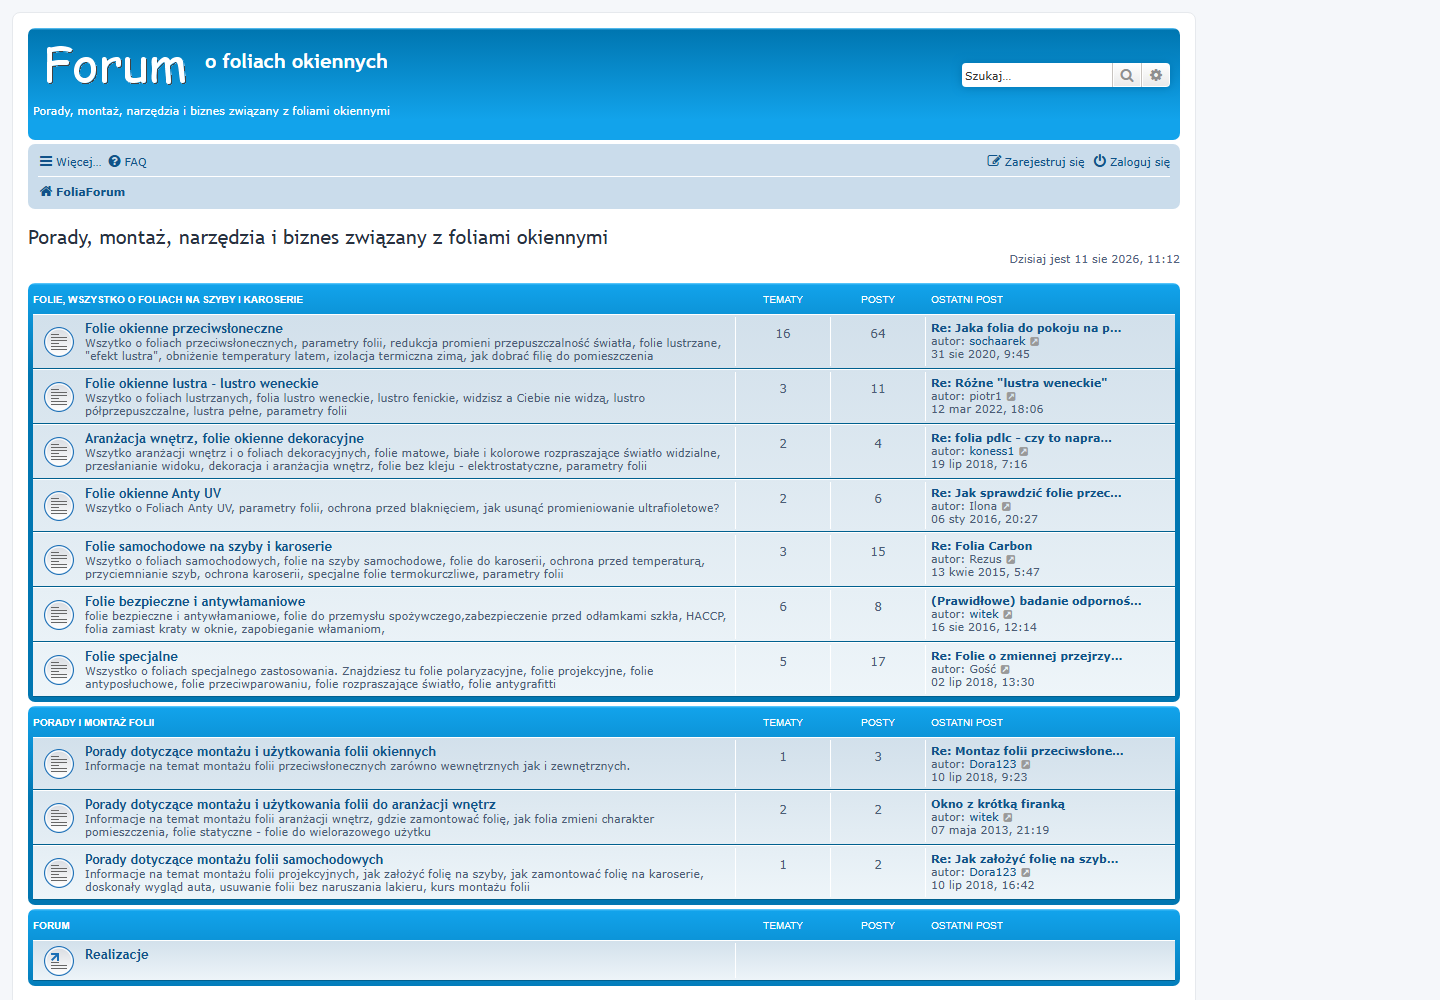Click Zaloguj się to log in
Image resolution: width=1440 pixels, height=1000 pixels.
(x=1132, y=162)
